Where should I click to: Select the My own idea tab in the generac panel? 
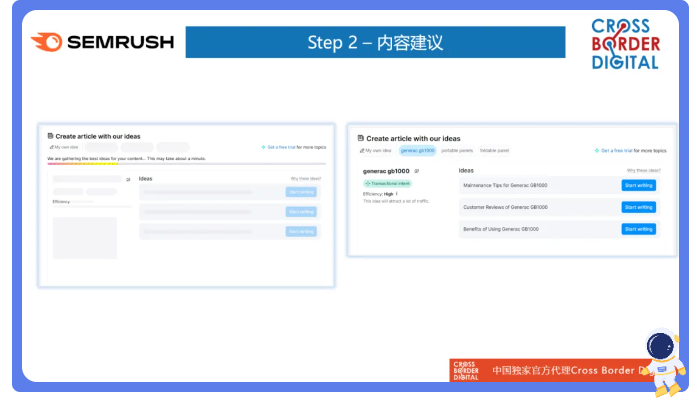(376, 151)
